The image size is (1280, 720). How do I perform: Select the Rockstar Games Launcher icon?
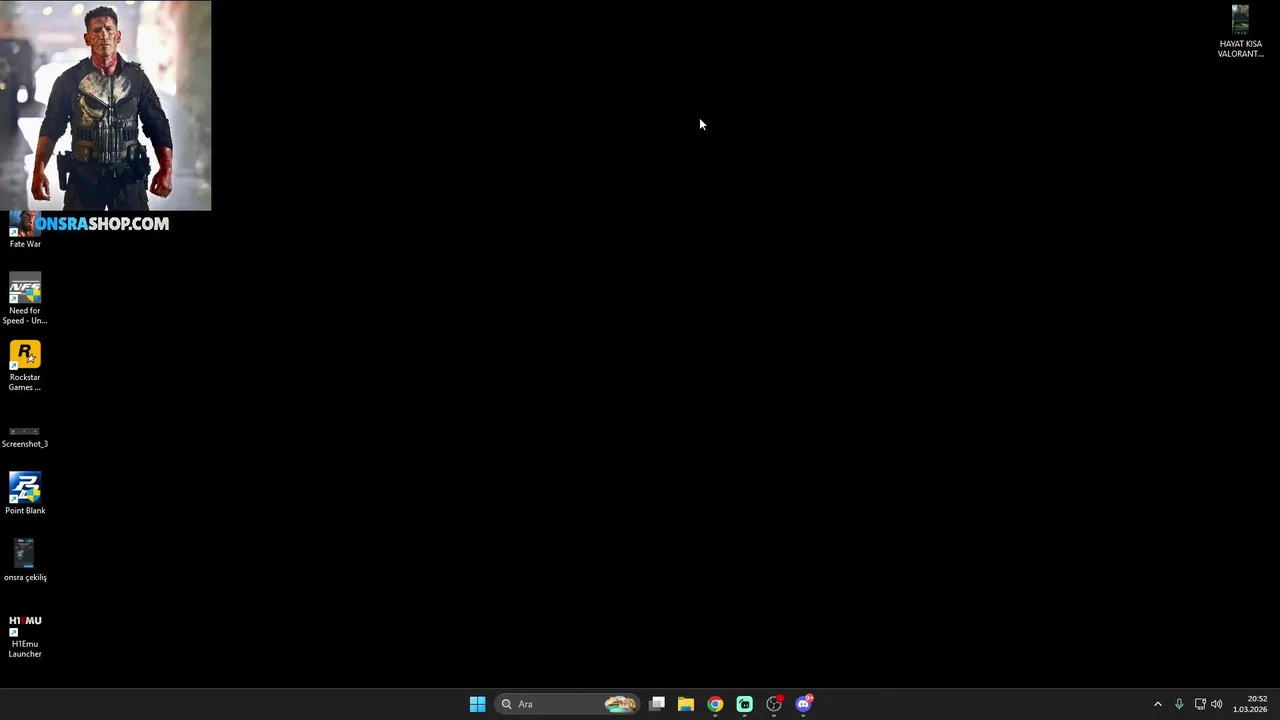click(x=25, y=367)
